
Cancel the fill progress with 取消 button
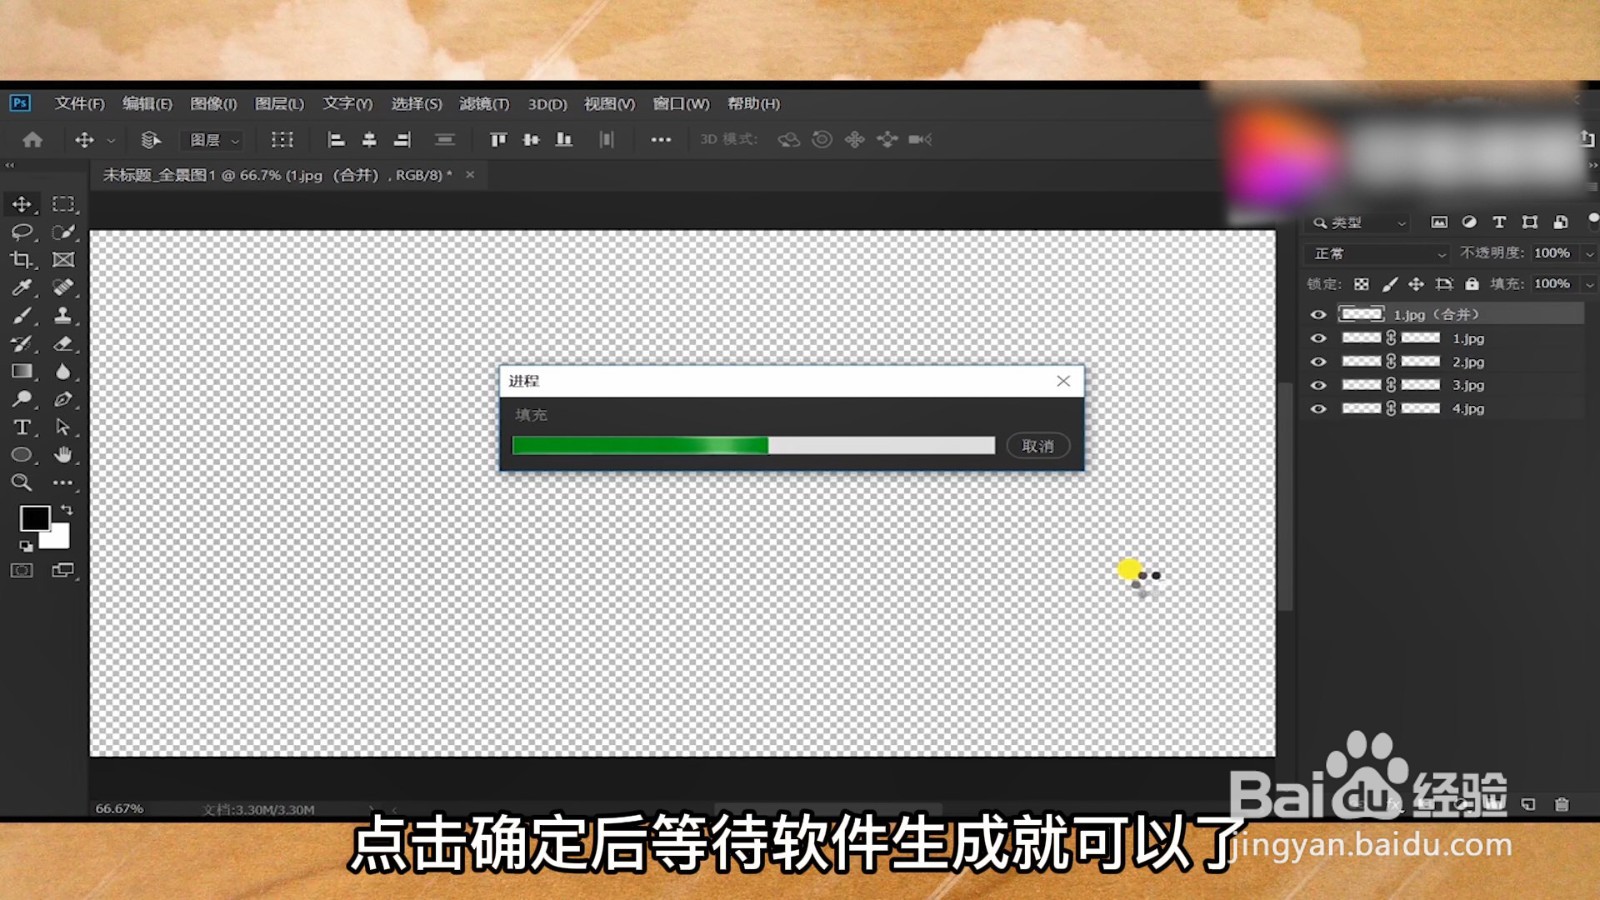[x=1038, y=445]
